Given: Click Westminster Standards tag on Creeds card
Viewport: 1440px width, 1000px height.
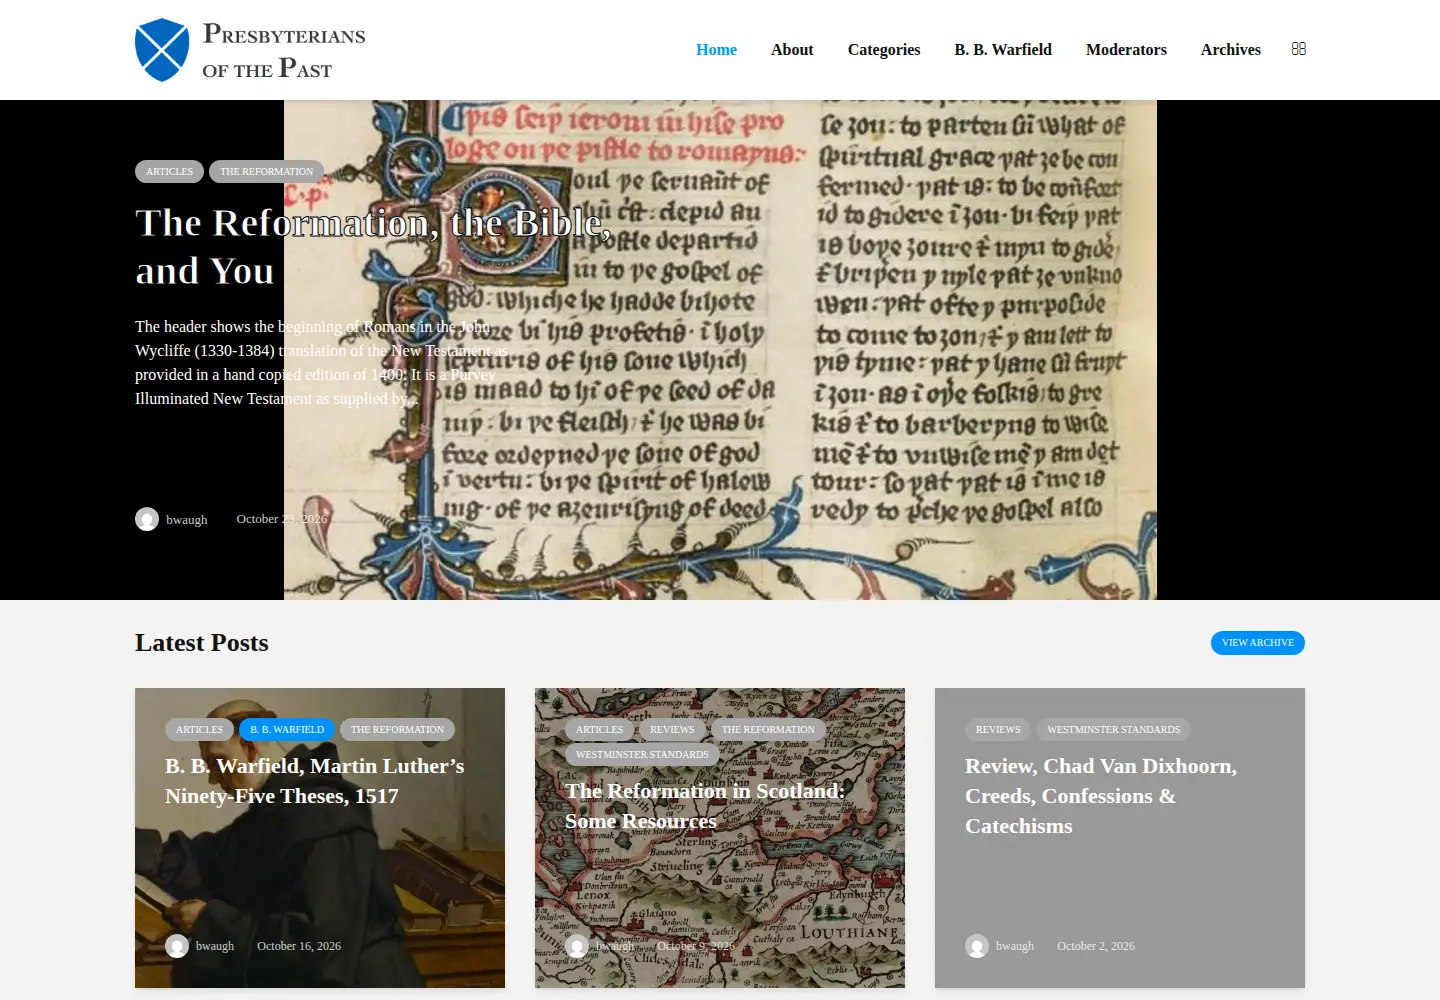Looking at the screenshot, I should pyautogui.click(x=1113, y=730).
